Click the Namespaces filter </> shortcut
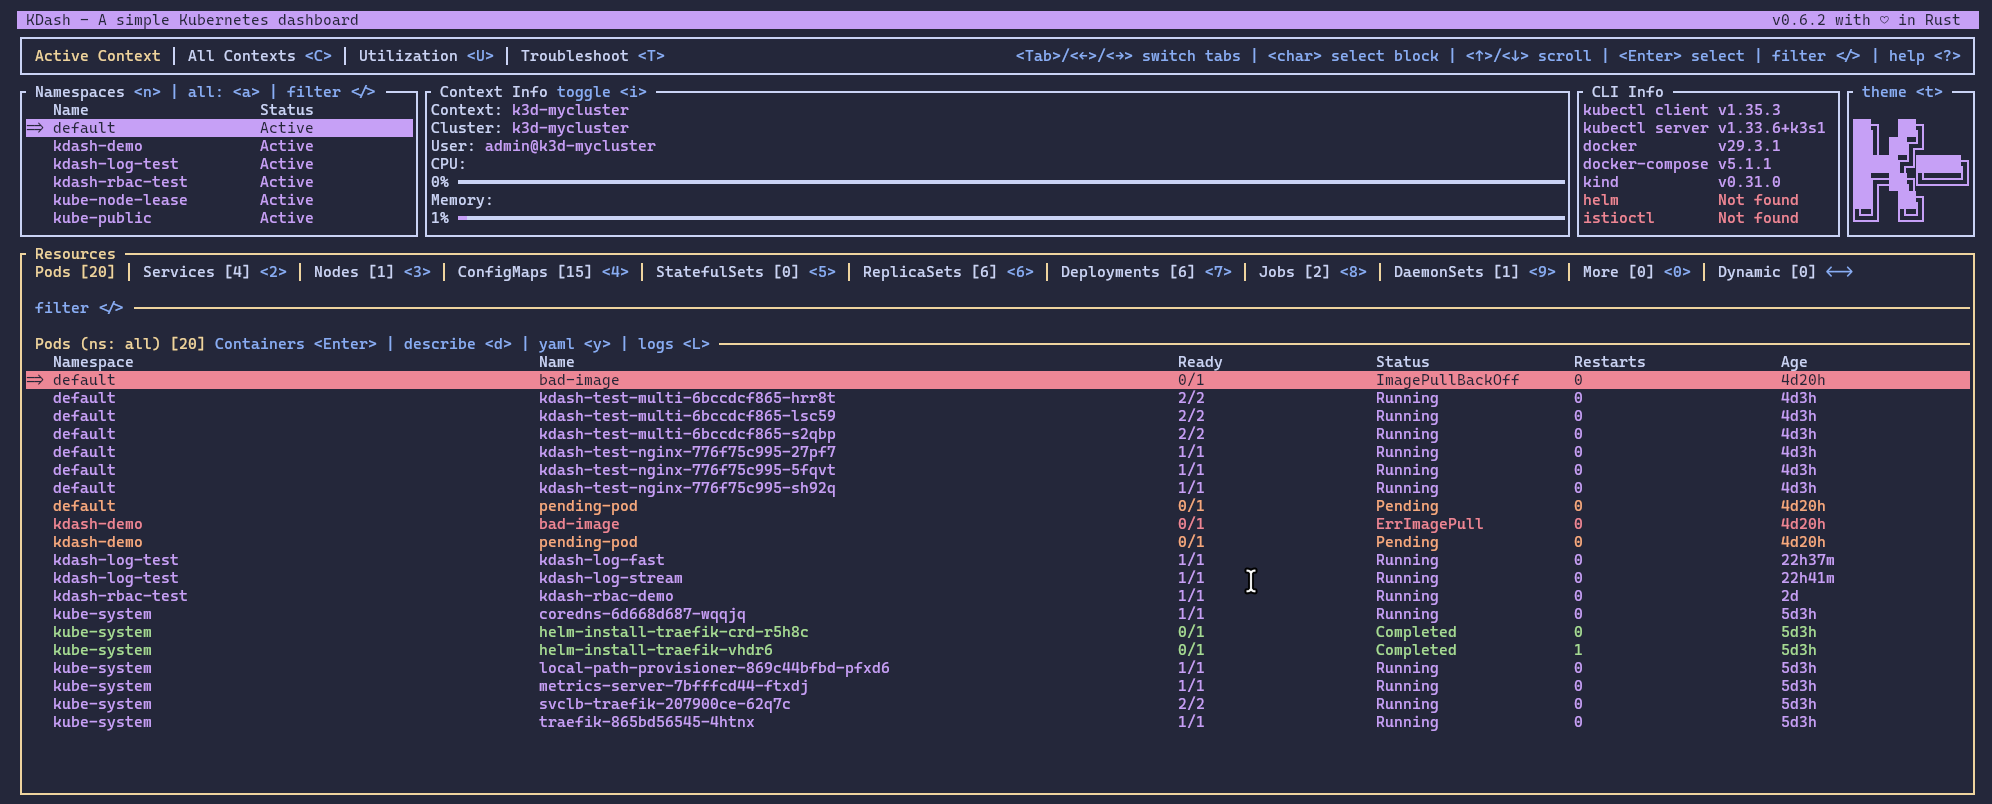The width and height of the screenshot is (1992, 804). coord(331,92)
